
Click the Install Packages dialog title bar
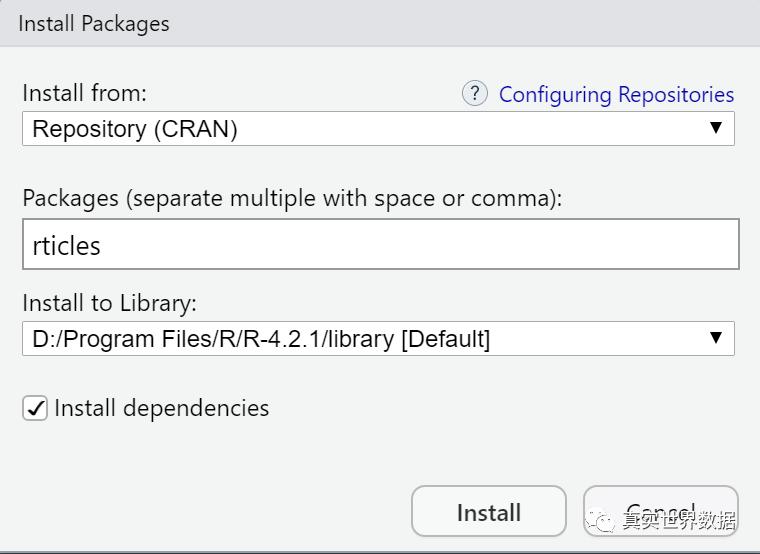380,23
